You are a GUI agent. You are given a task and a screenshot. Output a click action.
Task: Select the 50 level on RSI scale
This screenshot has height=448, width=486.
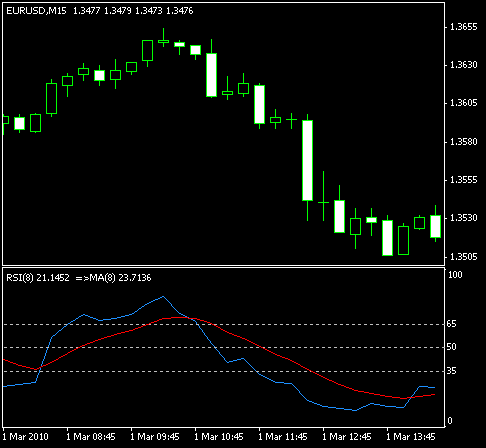pyautogui.click(x=451, y=347)
